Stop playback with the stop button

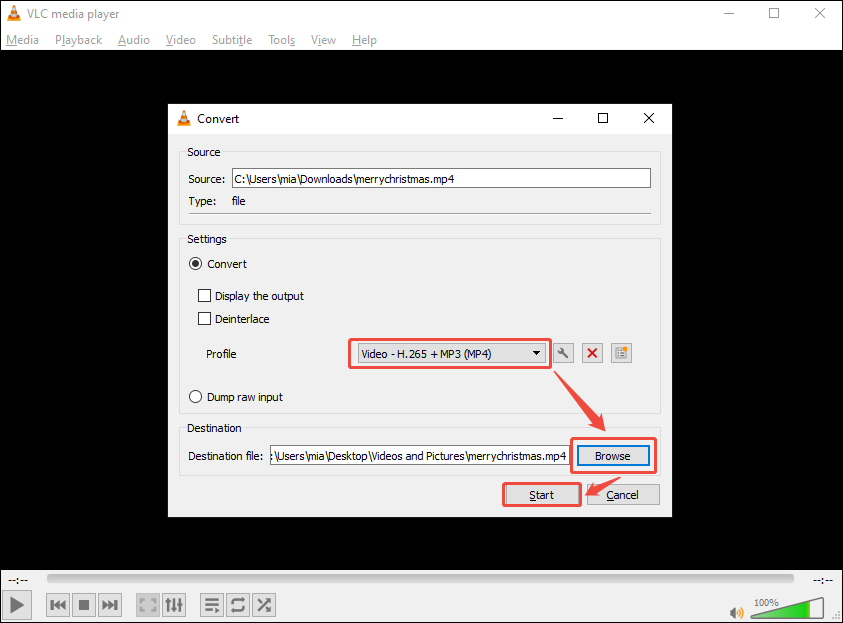pos(84,605)
